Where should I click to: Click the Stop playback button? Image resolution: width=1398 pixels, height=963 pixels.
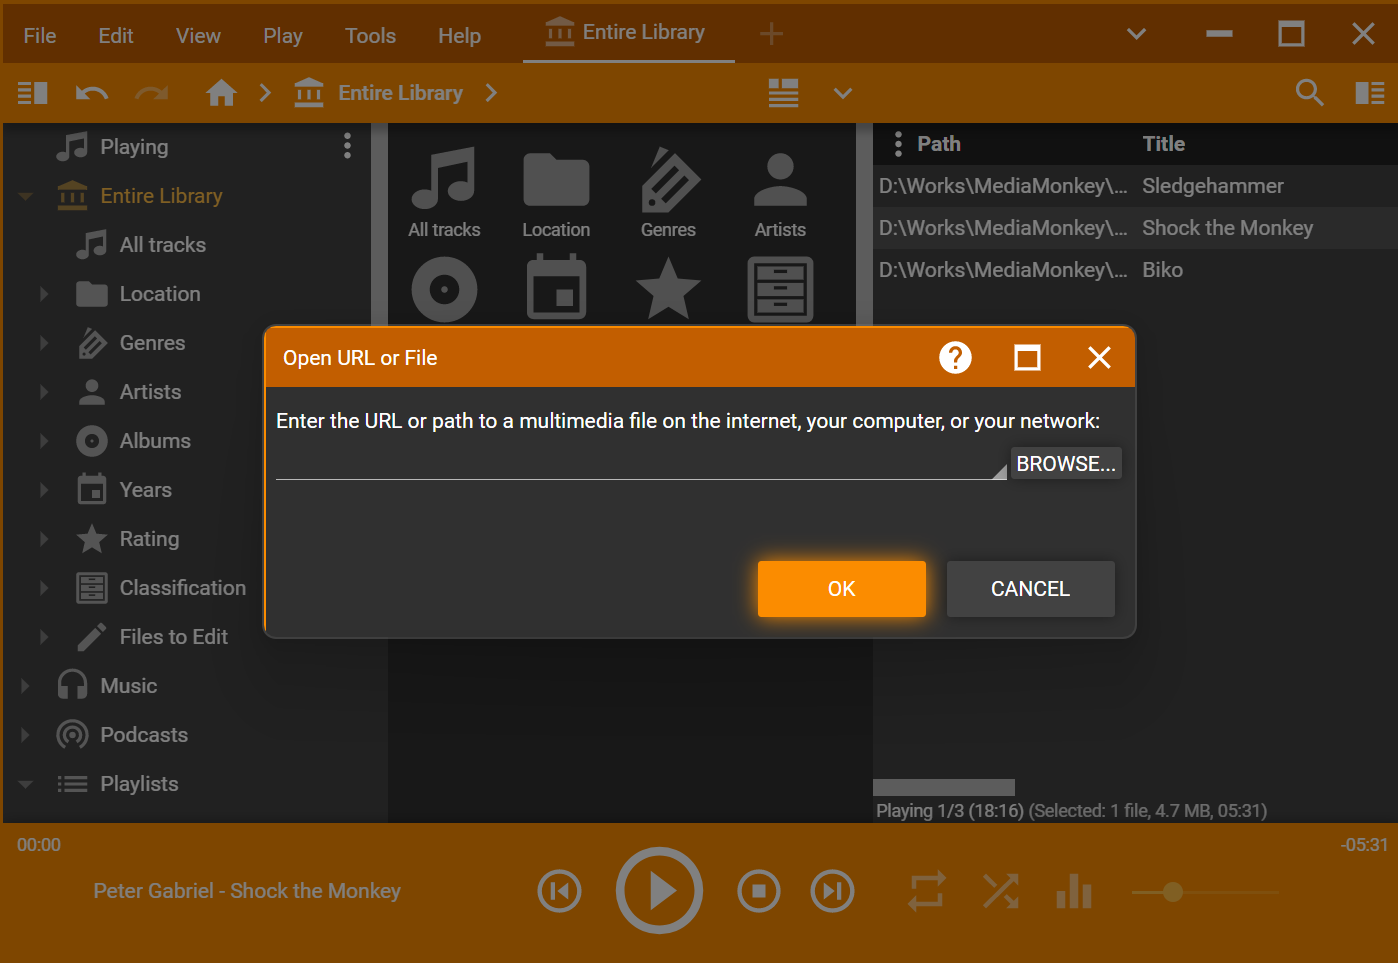click(758, 891)
